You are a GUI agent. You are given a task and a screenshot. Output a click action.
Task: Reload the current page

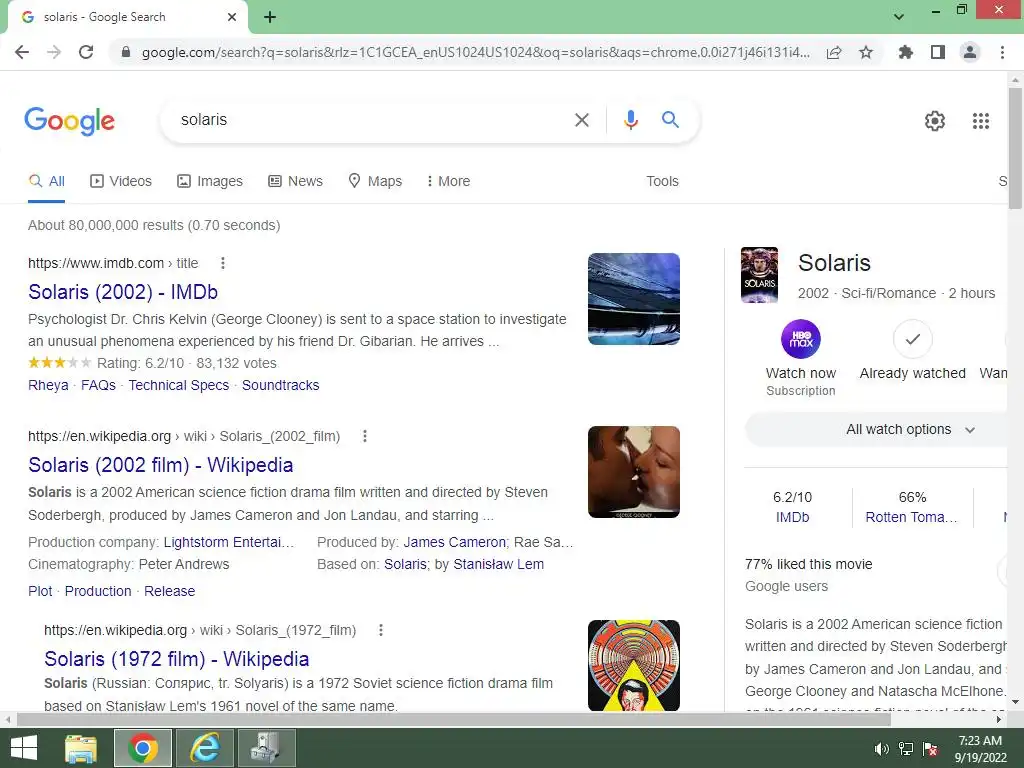[86, 52]
